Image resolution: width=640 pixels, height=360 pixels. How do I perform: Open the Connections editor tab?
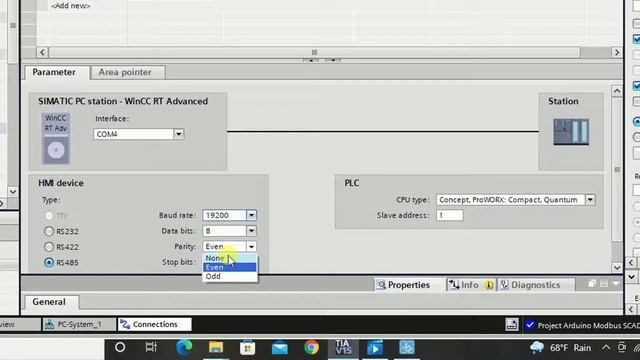pyautogui.click(x=154, y=324)
